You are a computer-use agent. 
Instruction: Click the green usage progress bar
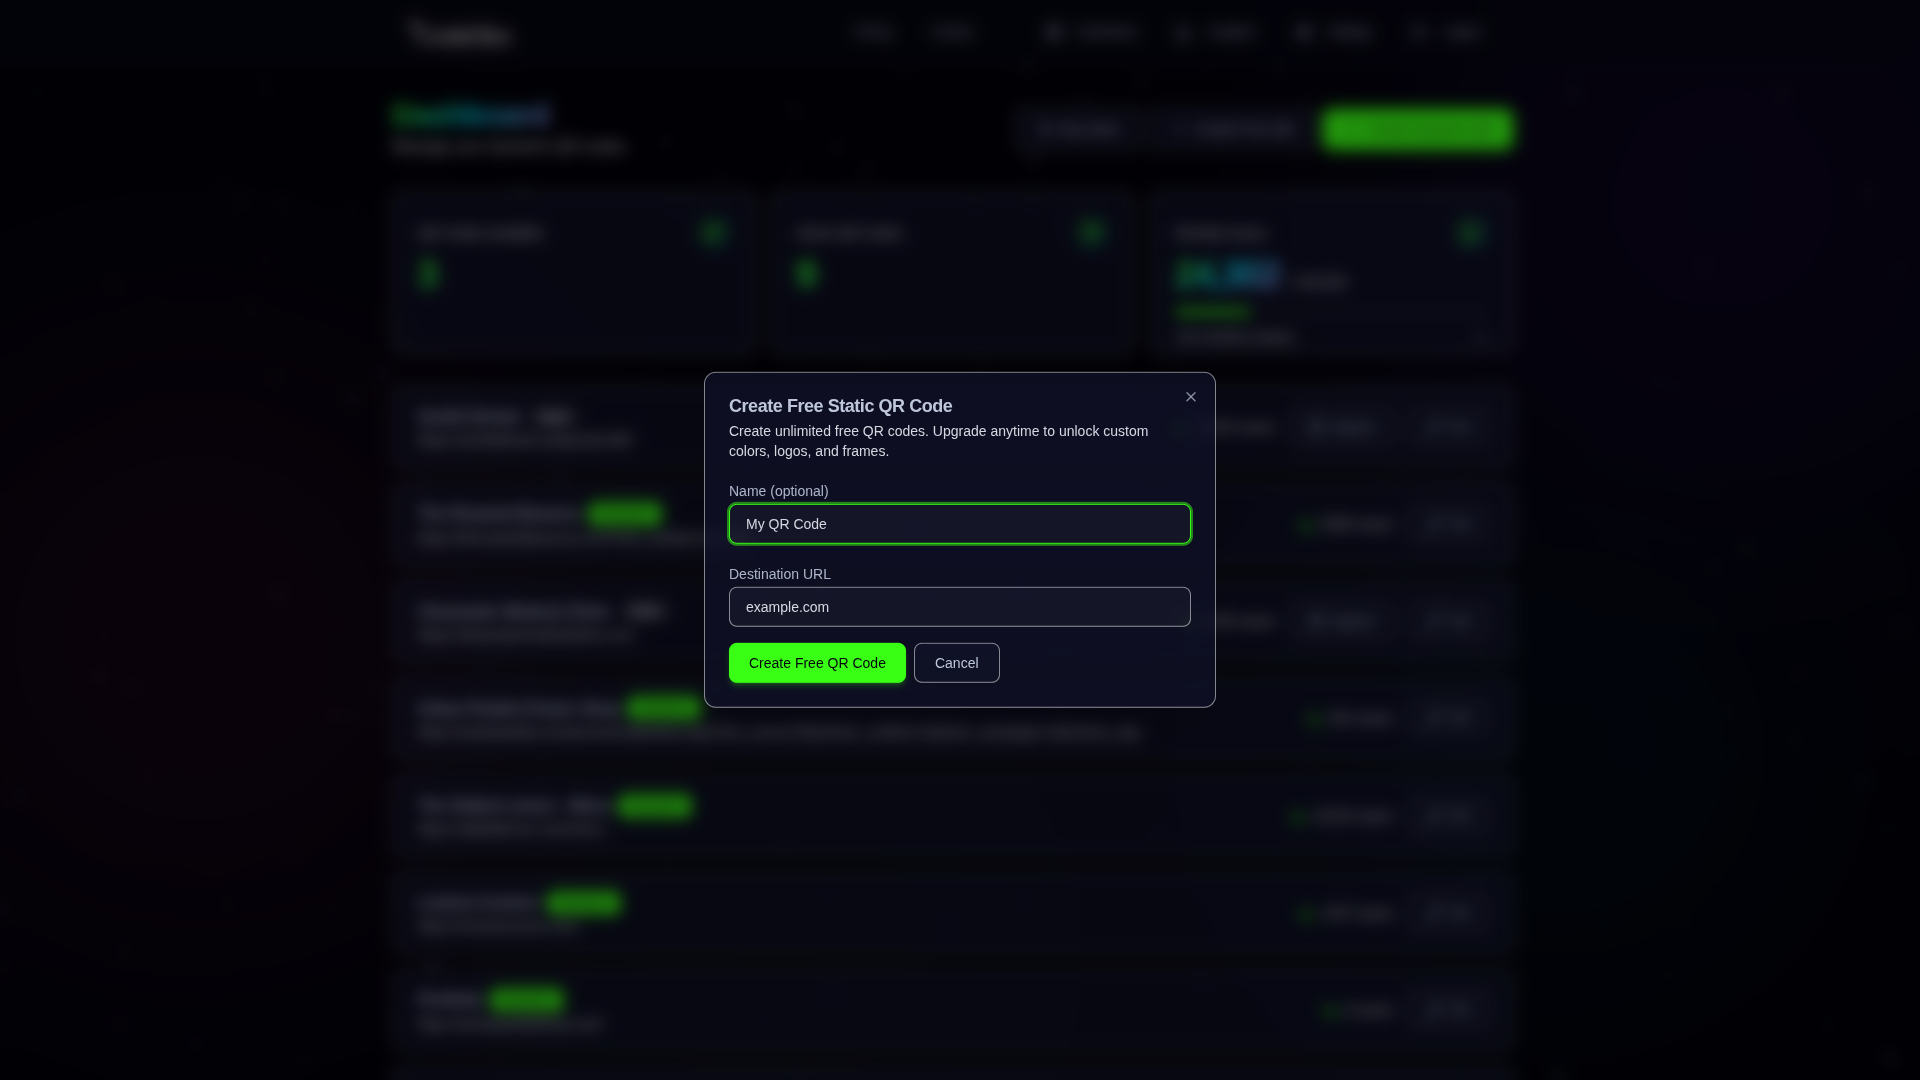point(1211,312)
